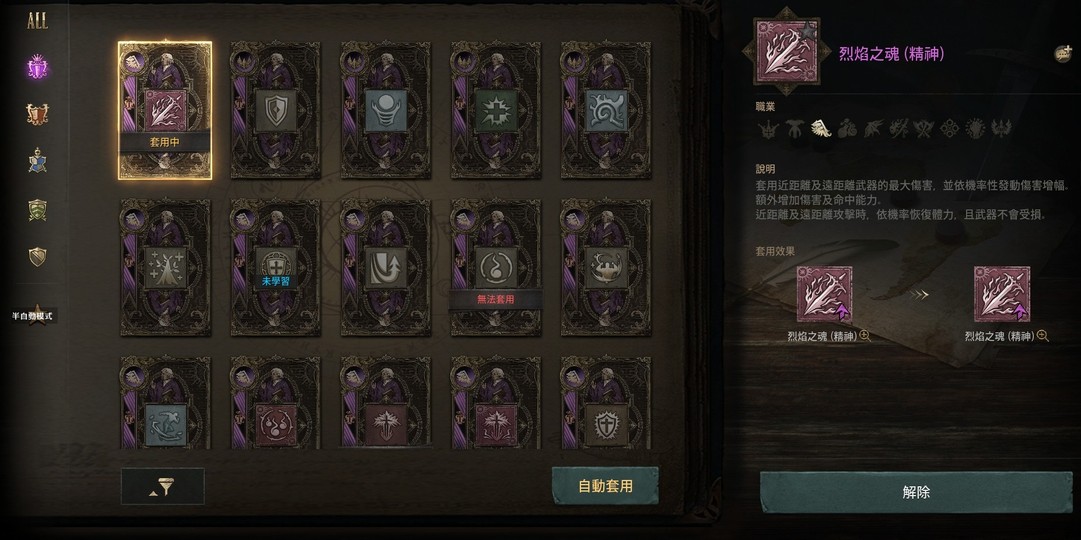Select the card labeled 未學習
The height and width of the screenshot is (540, 1081).
(275, 268)
